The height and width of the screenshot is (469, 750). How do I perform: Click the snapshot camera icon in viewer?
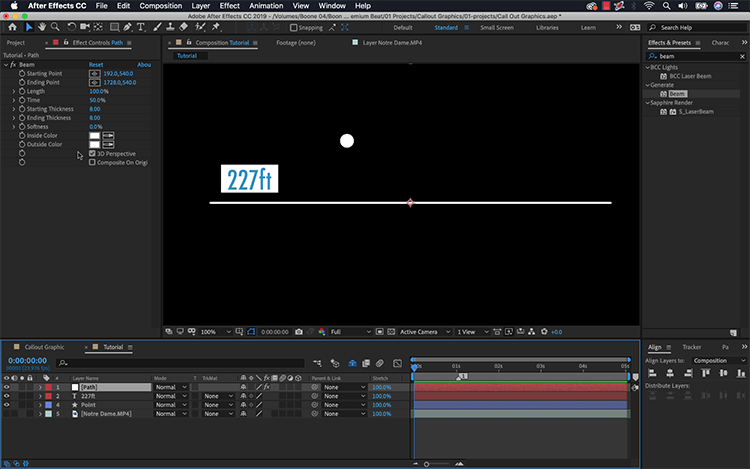click(x=299, y=332)
